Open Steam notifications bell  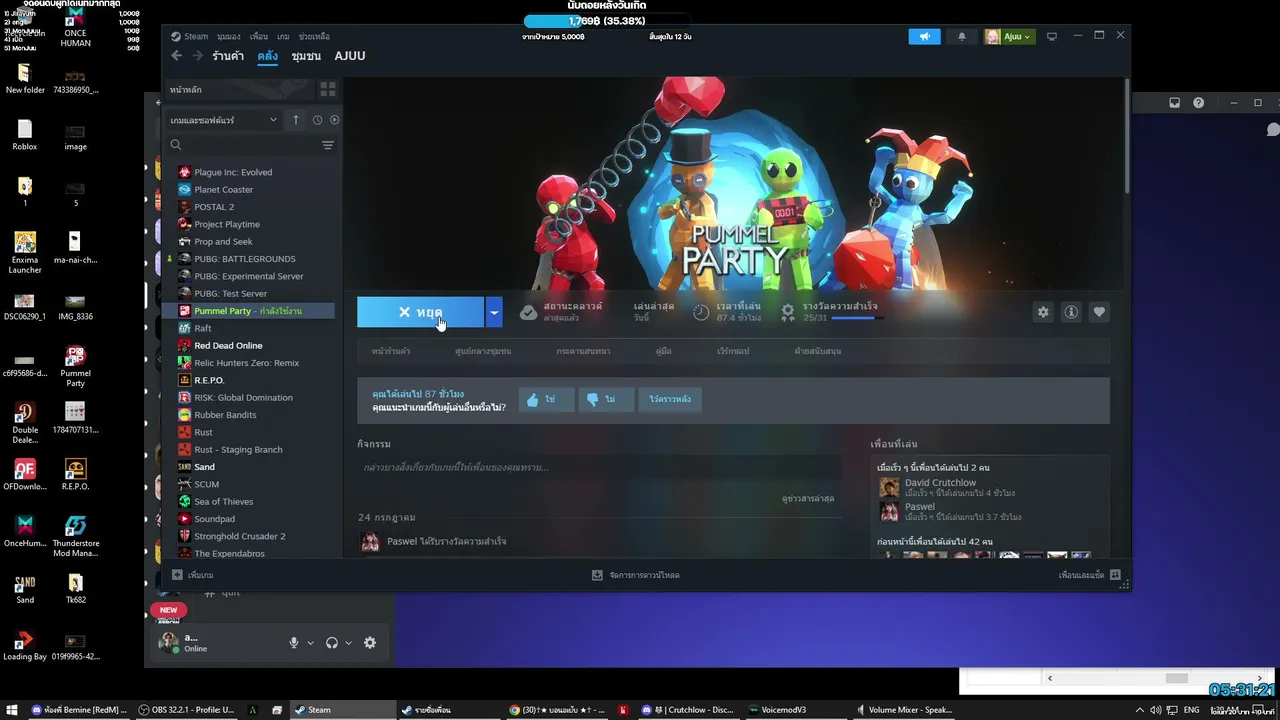962,37
